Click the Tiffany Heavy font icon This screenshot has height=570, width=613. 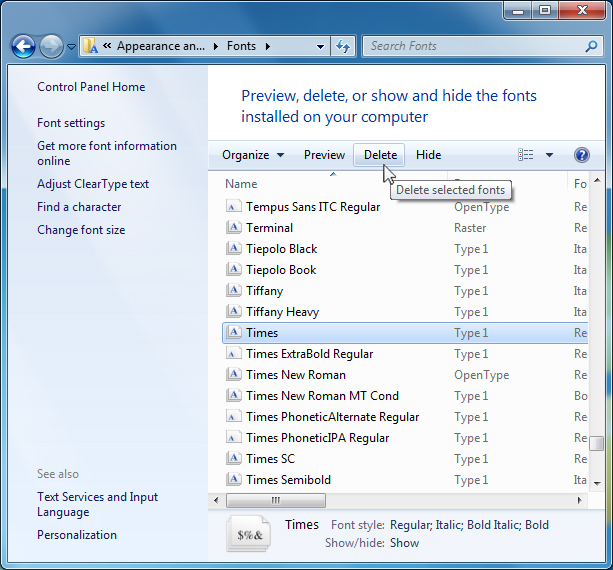[233, 311]
